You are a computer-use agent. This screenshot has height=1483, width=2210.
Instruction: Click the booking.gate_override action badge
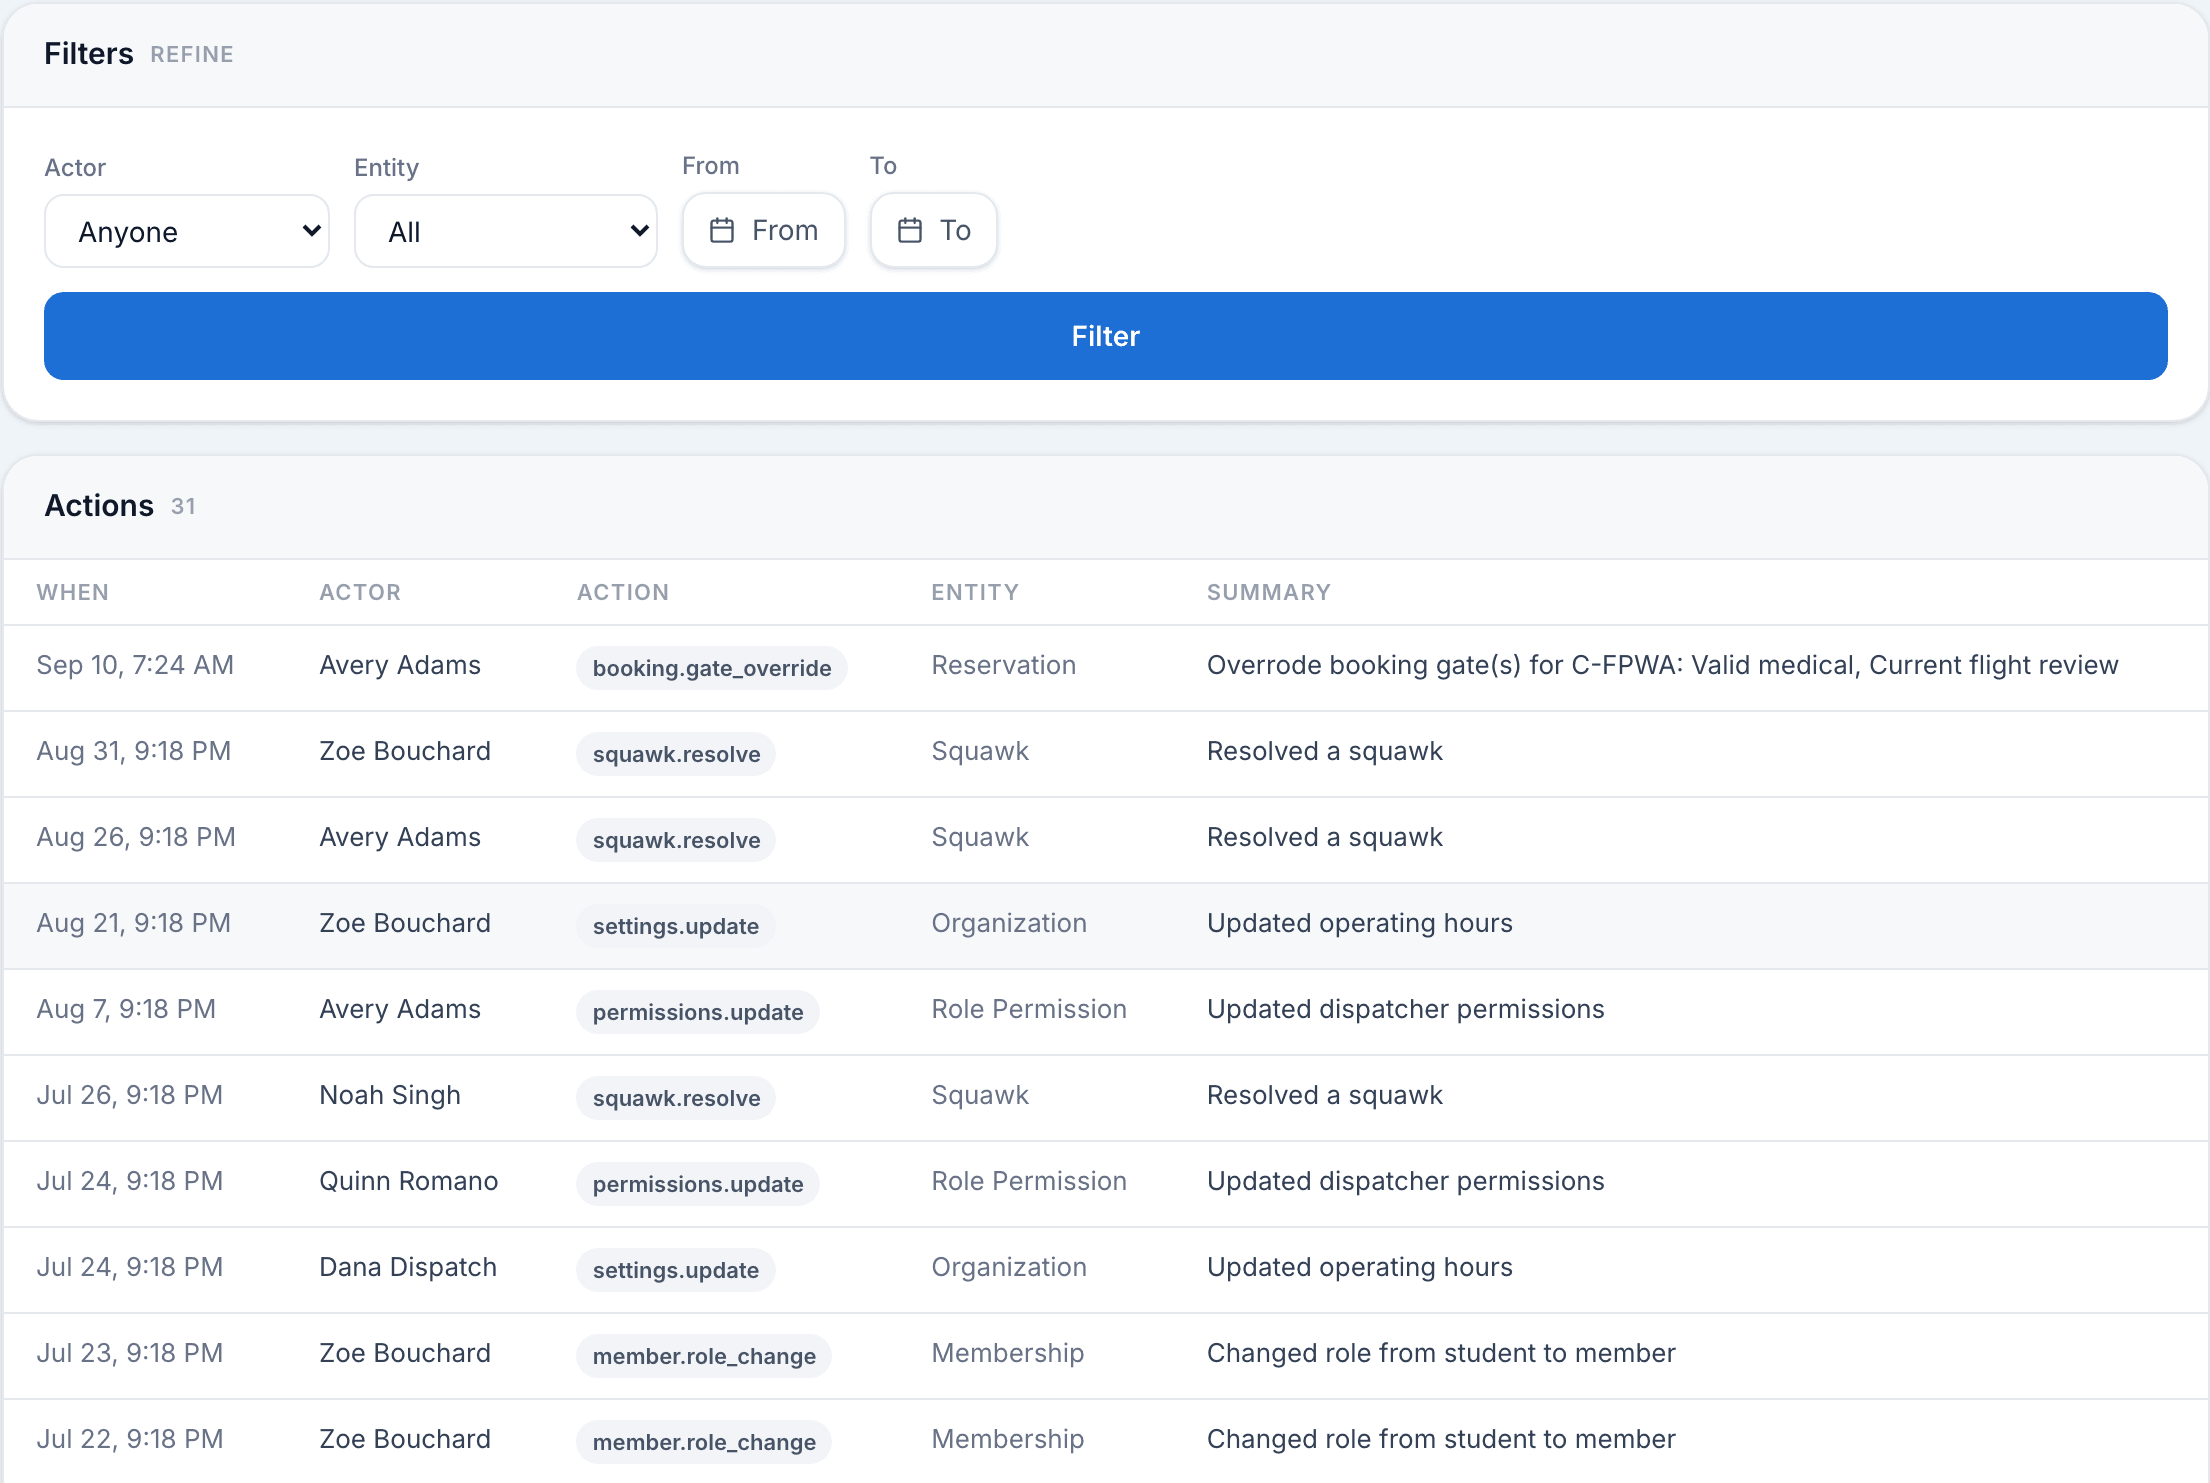[712, 668]
